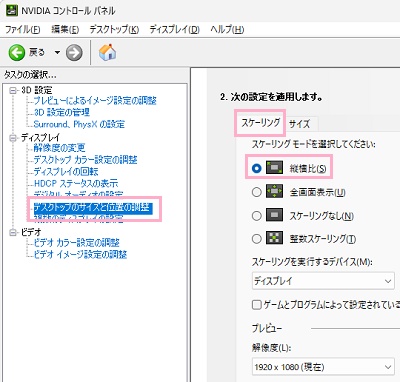
Task: Select the 全画面表示(U) radio button
Action: pyautogui.click(x=256, y=192)
